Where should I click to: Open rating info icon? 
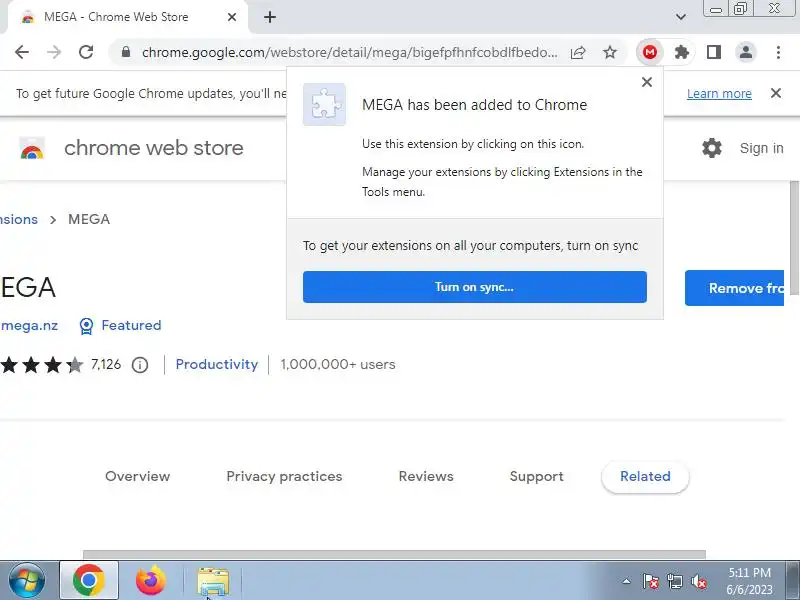140,365
